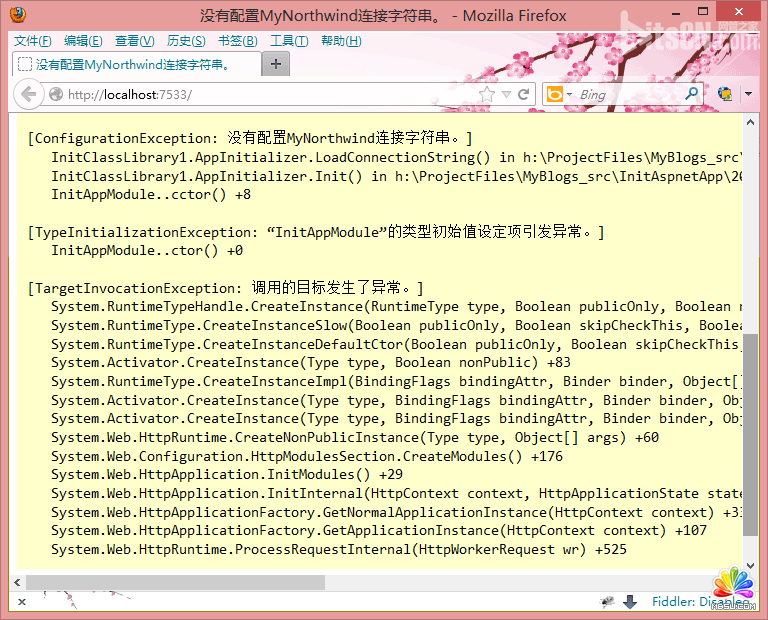The height and width of the screenshot is (620, 768).
Task: Select the 没有配置MyNorthwind连接字符串 tab
Action: point(136,64)
